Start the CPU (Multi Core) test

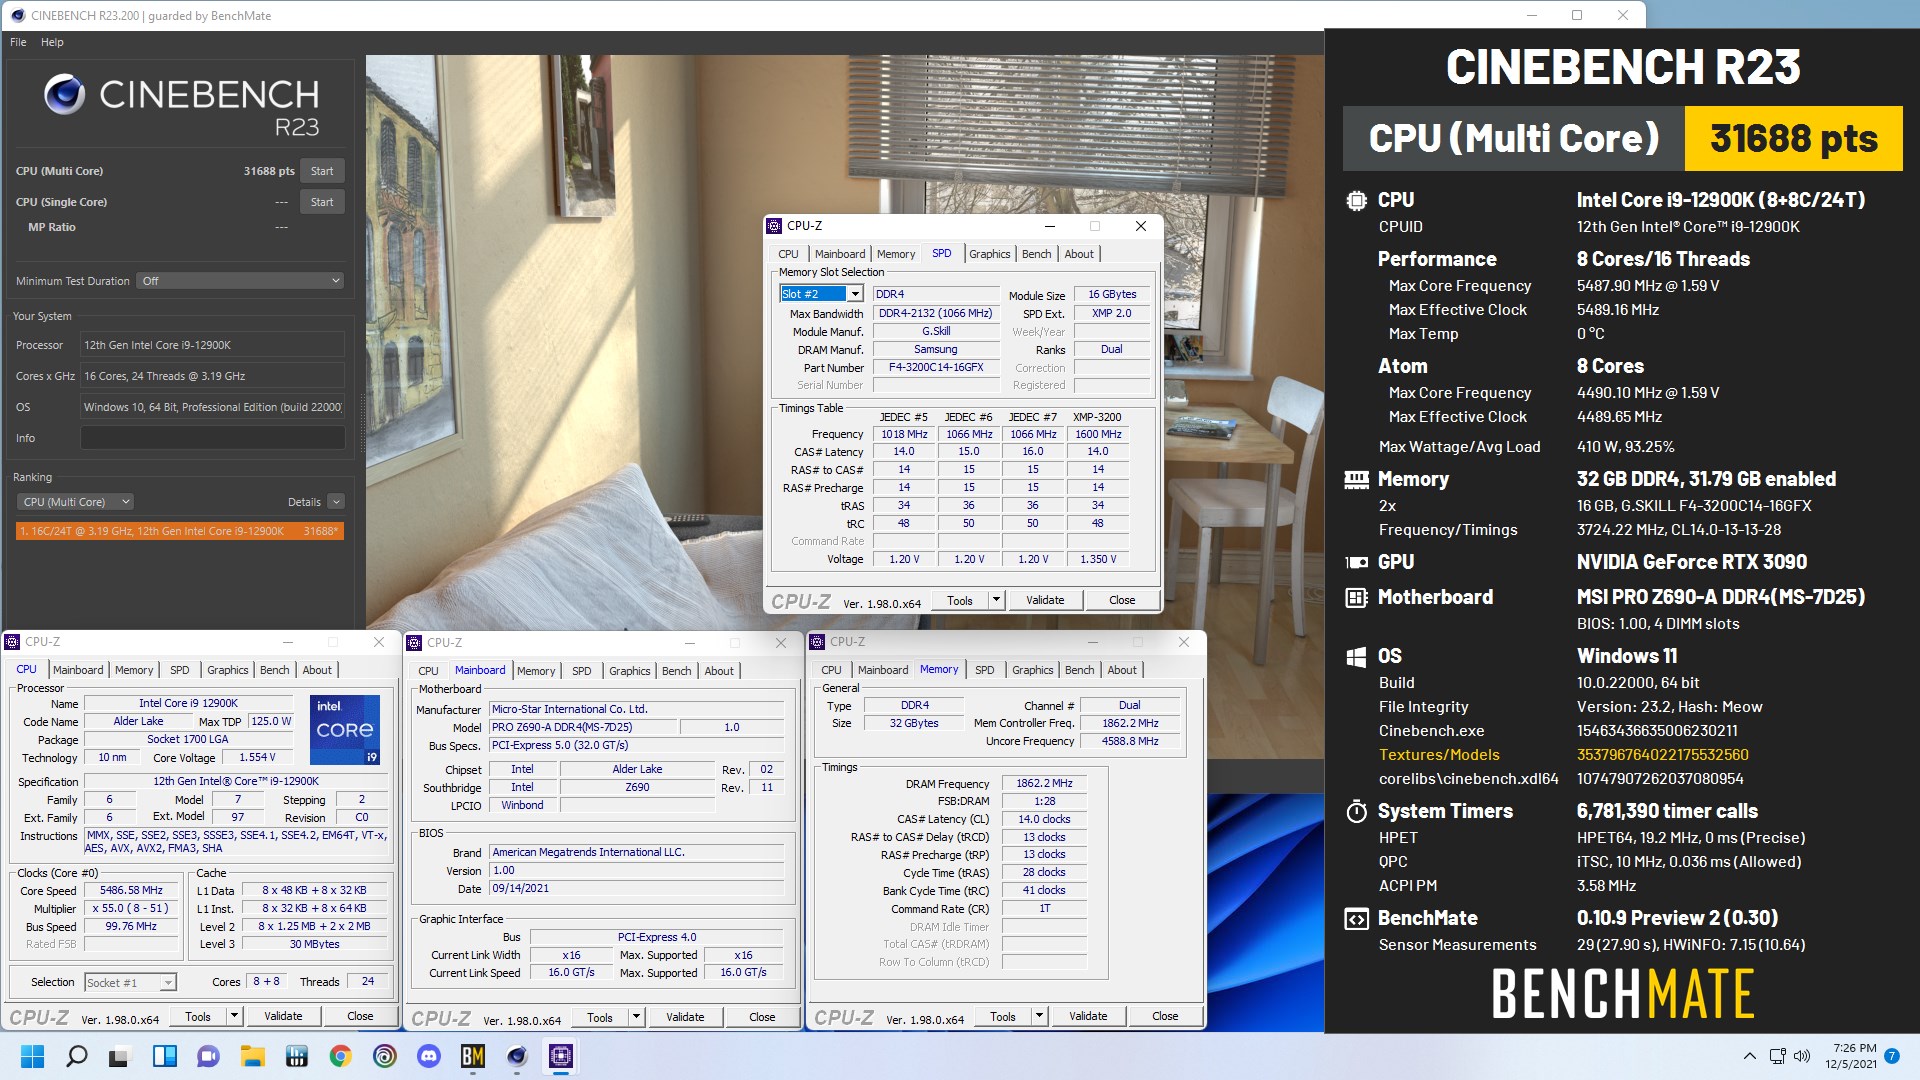click(x=322, y=171)
